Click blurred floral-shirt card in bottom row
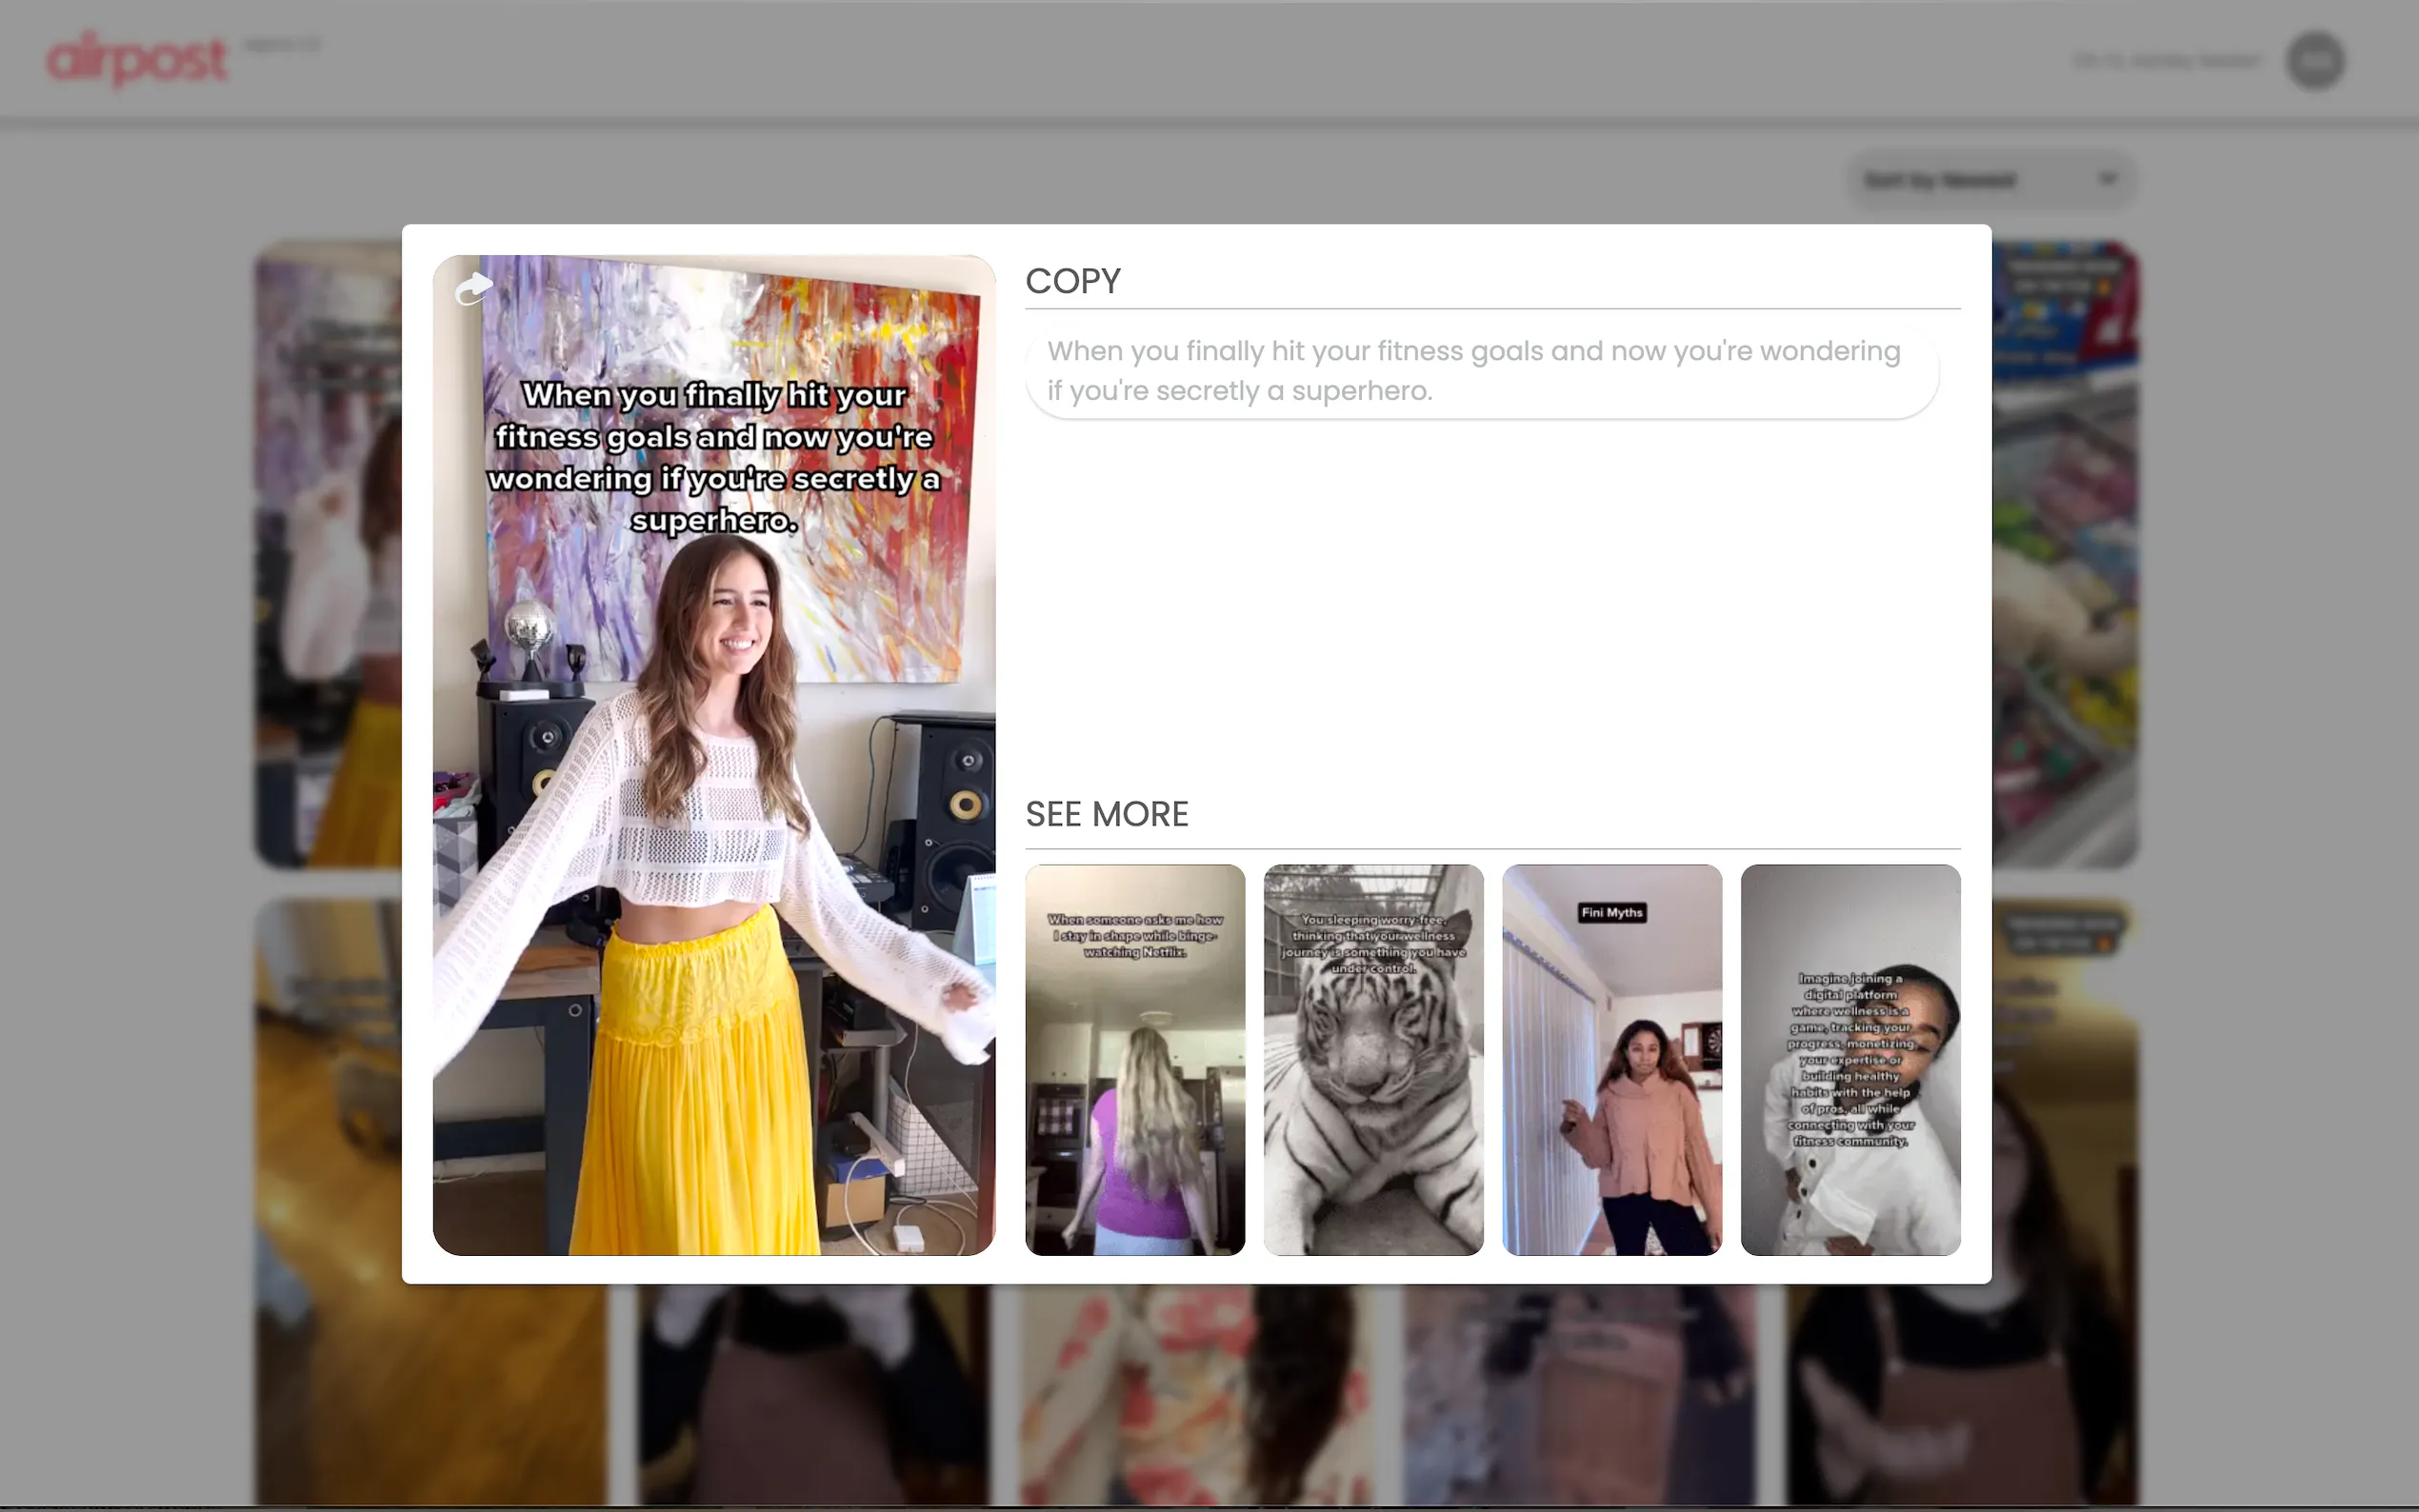Screen dimensions: 2419x1512 coord(1195,1395)
